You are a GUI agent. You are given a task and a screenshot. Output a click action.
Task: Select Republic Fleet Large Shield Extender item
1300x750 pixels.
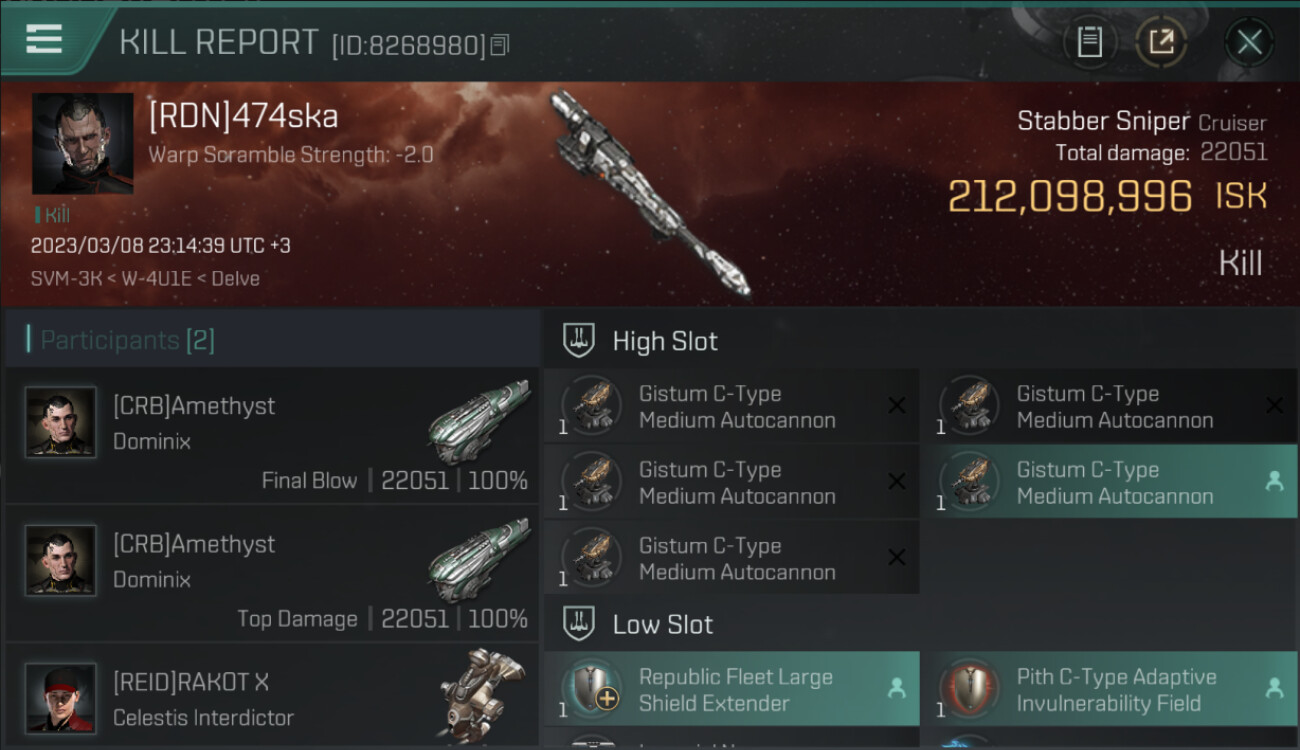click(x=732, y=689)
